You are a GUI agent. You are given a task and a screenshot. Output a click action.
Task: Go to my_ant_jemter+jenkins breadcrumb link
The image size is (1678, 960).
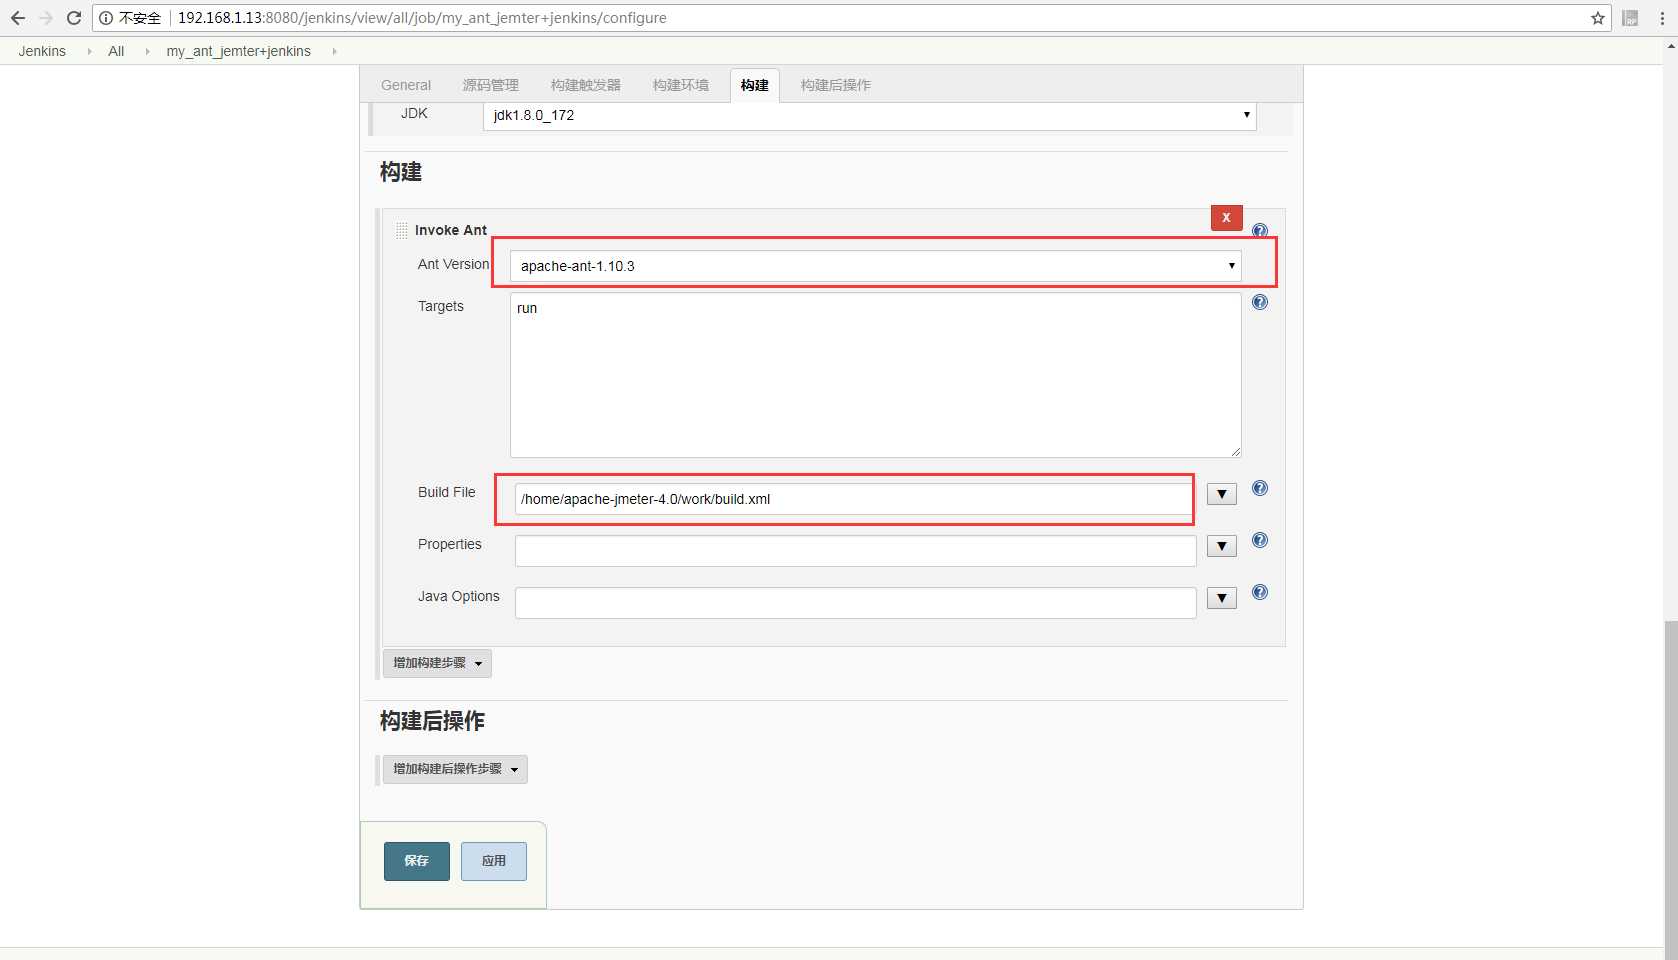click(x=239, y=51)
